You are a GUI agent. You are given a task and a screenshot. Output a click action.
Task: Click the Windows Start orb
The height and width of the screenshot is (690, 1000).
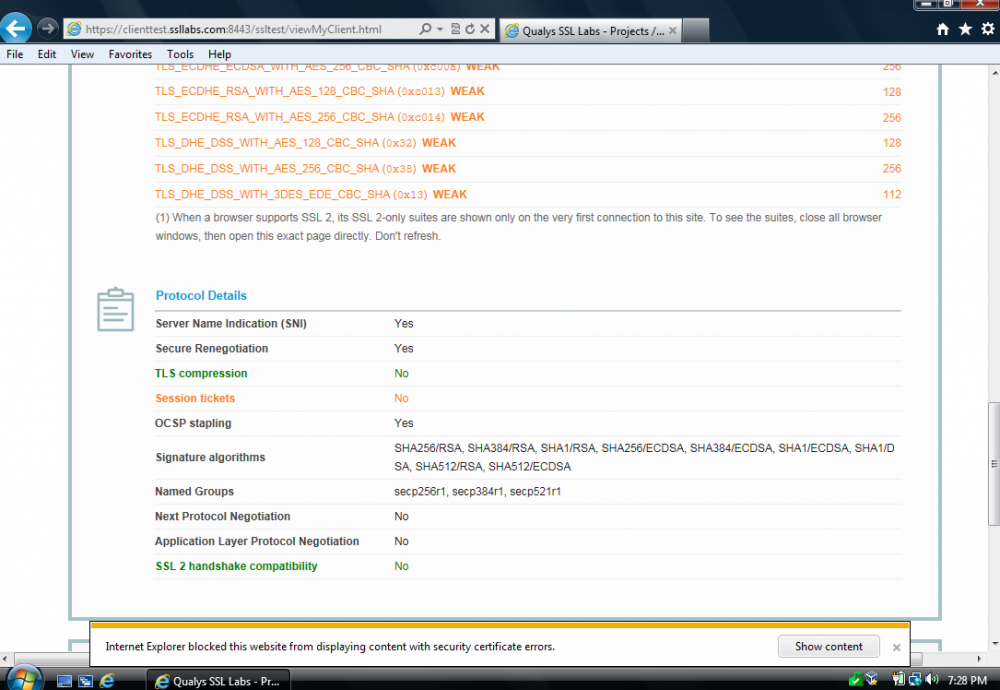(22, 677)
